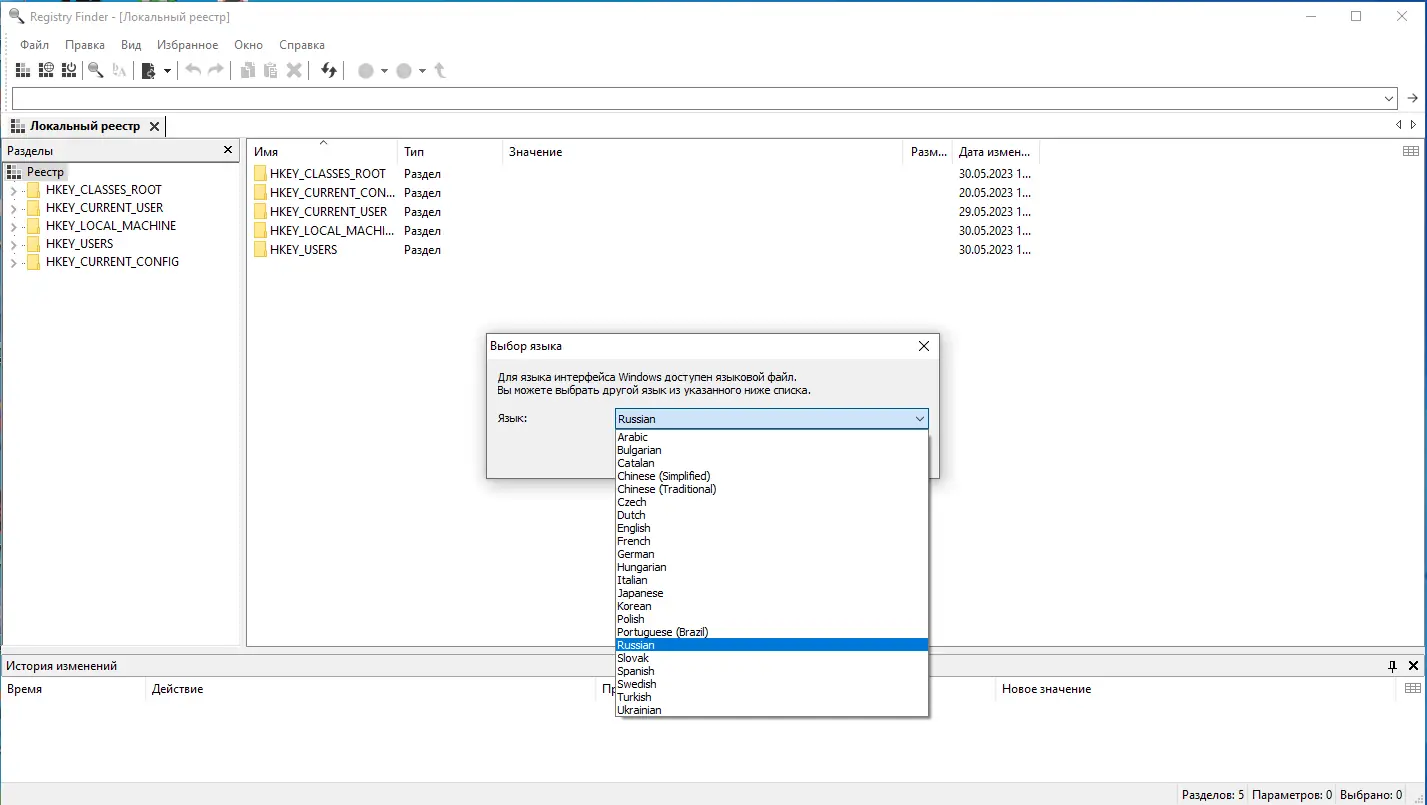Choose Ukrainian in the language list
1427x805 pixels.
click(639, 710)
